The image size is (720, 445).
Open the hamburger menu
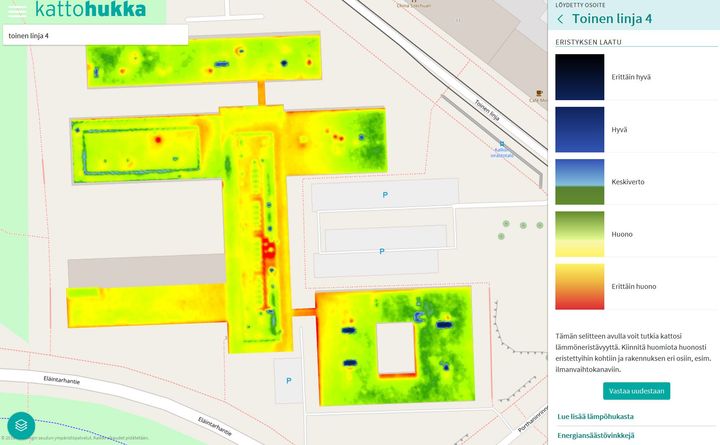[x=17, y=10]
